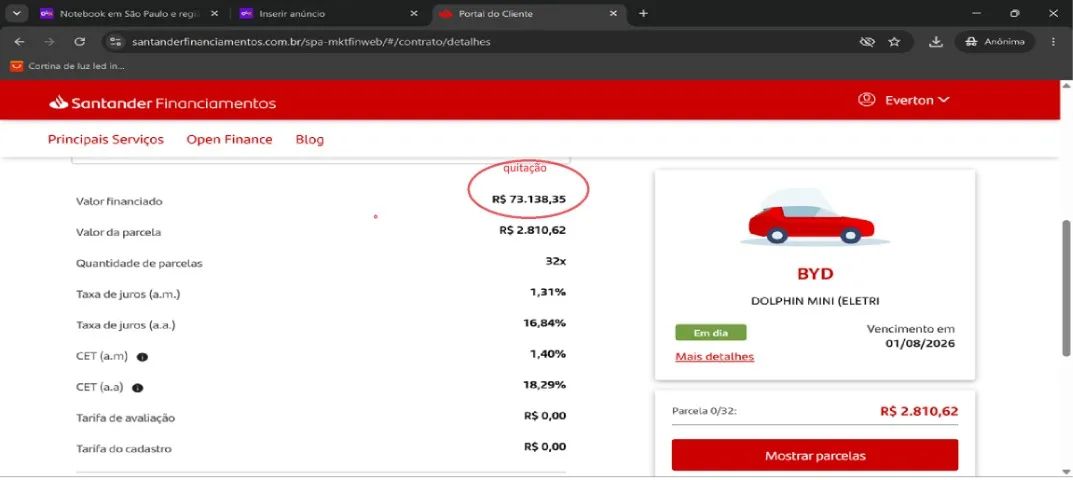
Task: Select the 1,40% CET monthly value
Action: [x=547, y=354]
